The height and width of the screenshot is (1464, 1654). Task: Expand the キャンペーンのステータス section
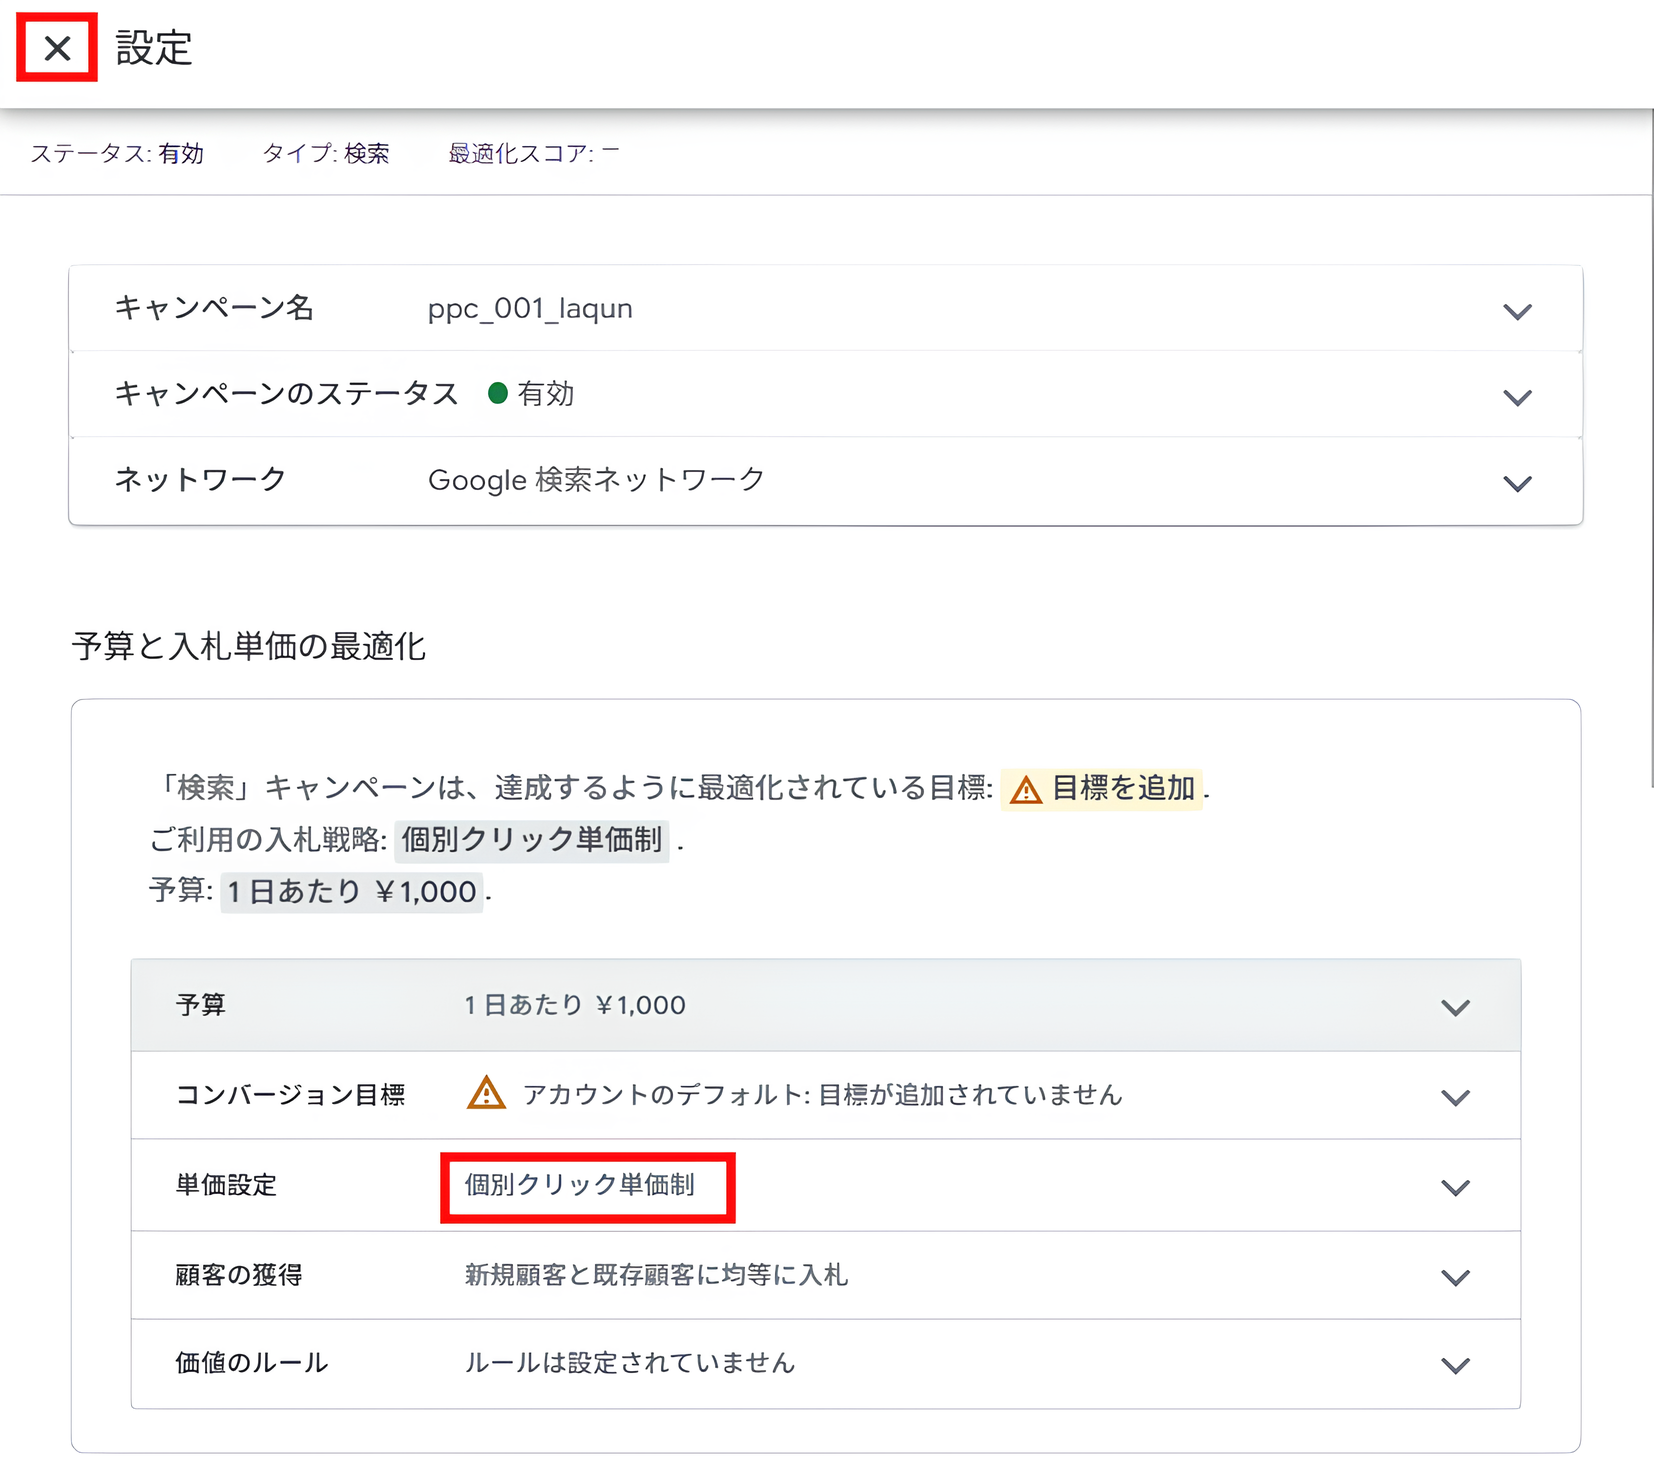(1517, 396)
